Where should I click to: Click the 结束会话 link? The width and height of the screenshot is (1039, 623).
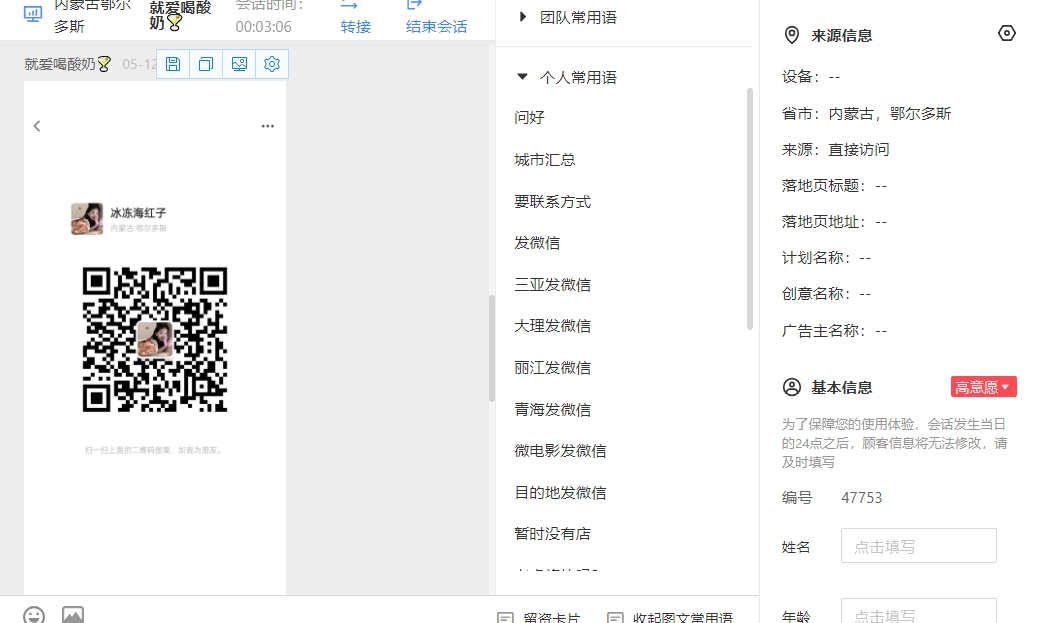point(436,27)
